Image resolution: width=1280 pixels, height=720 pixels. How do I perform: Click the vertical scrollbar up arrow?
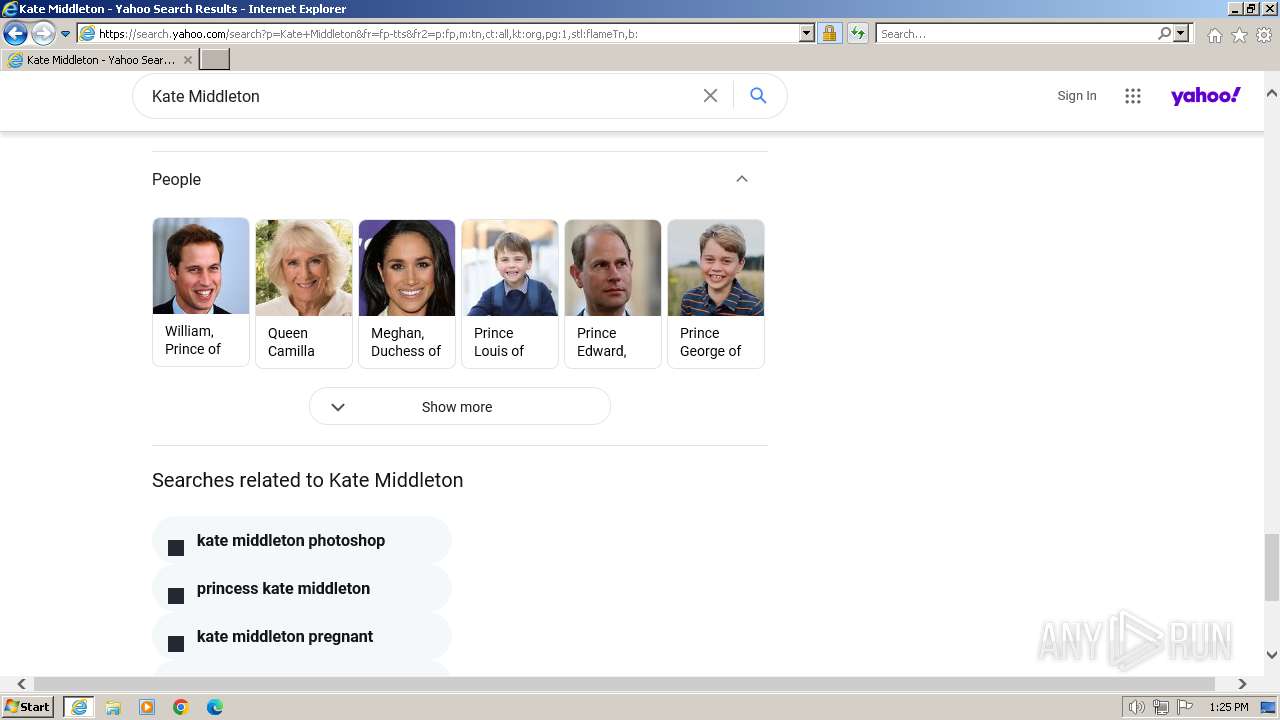coord(1272,93)
